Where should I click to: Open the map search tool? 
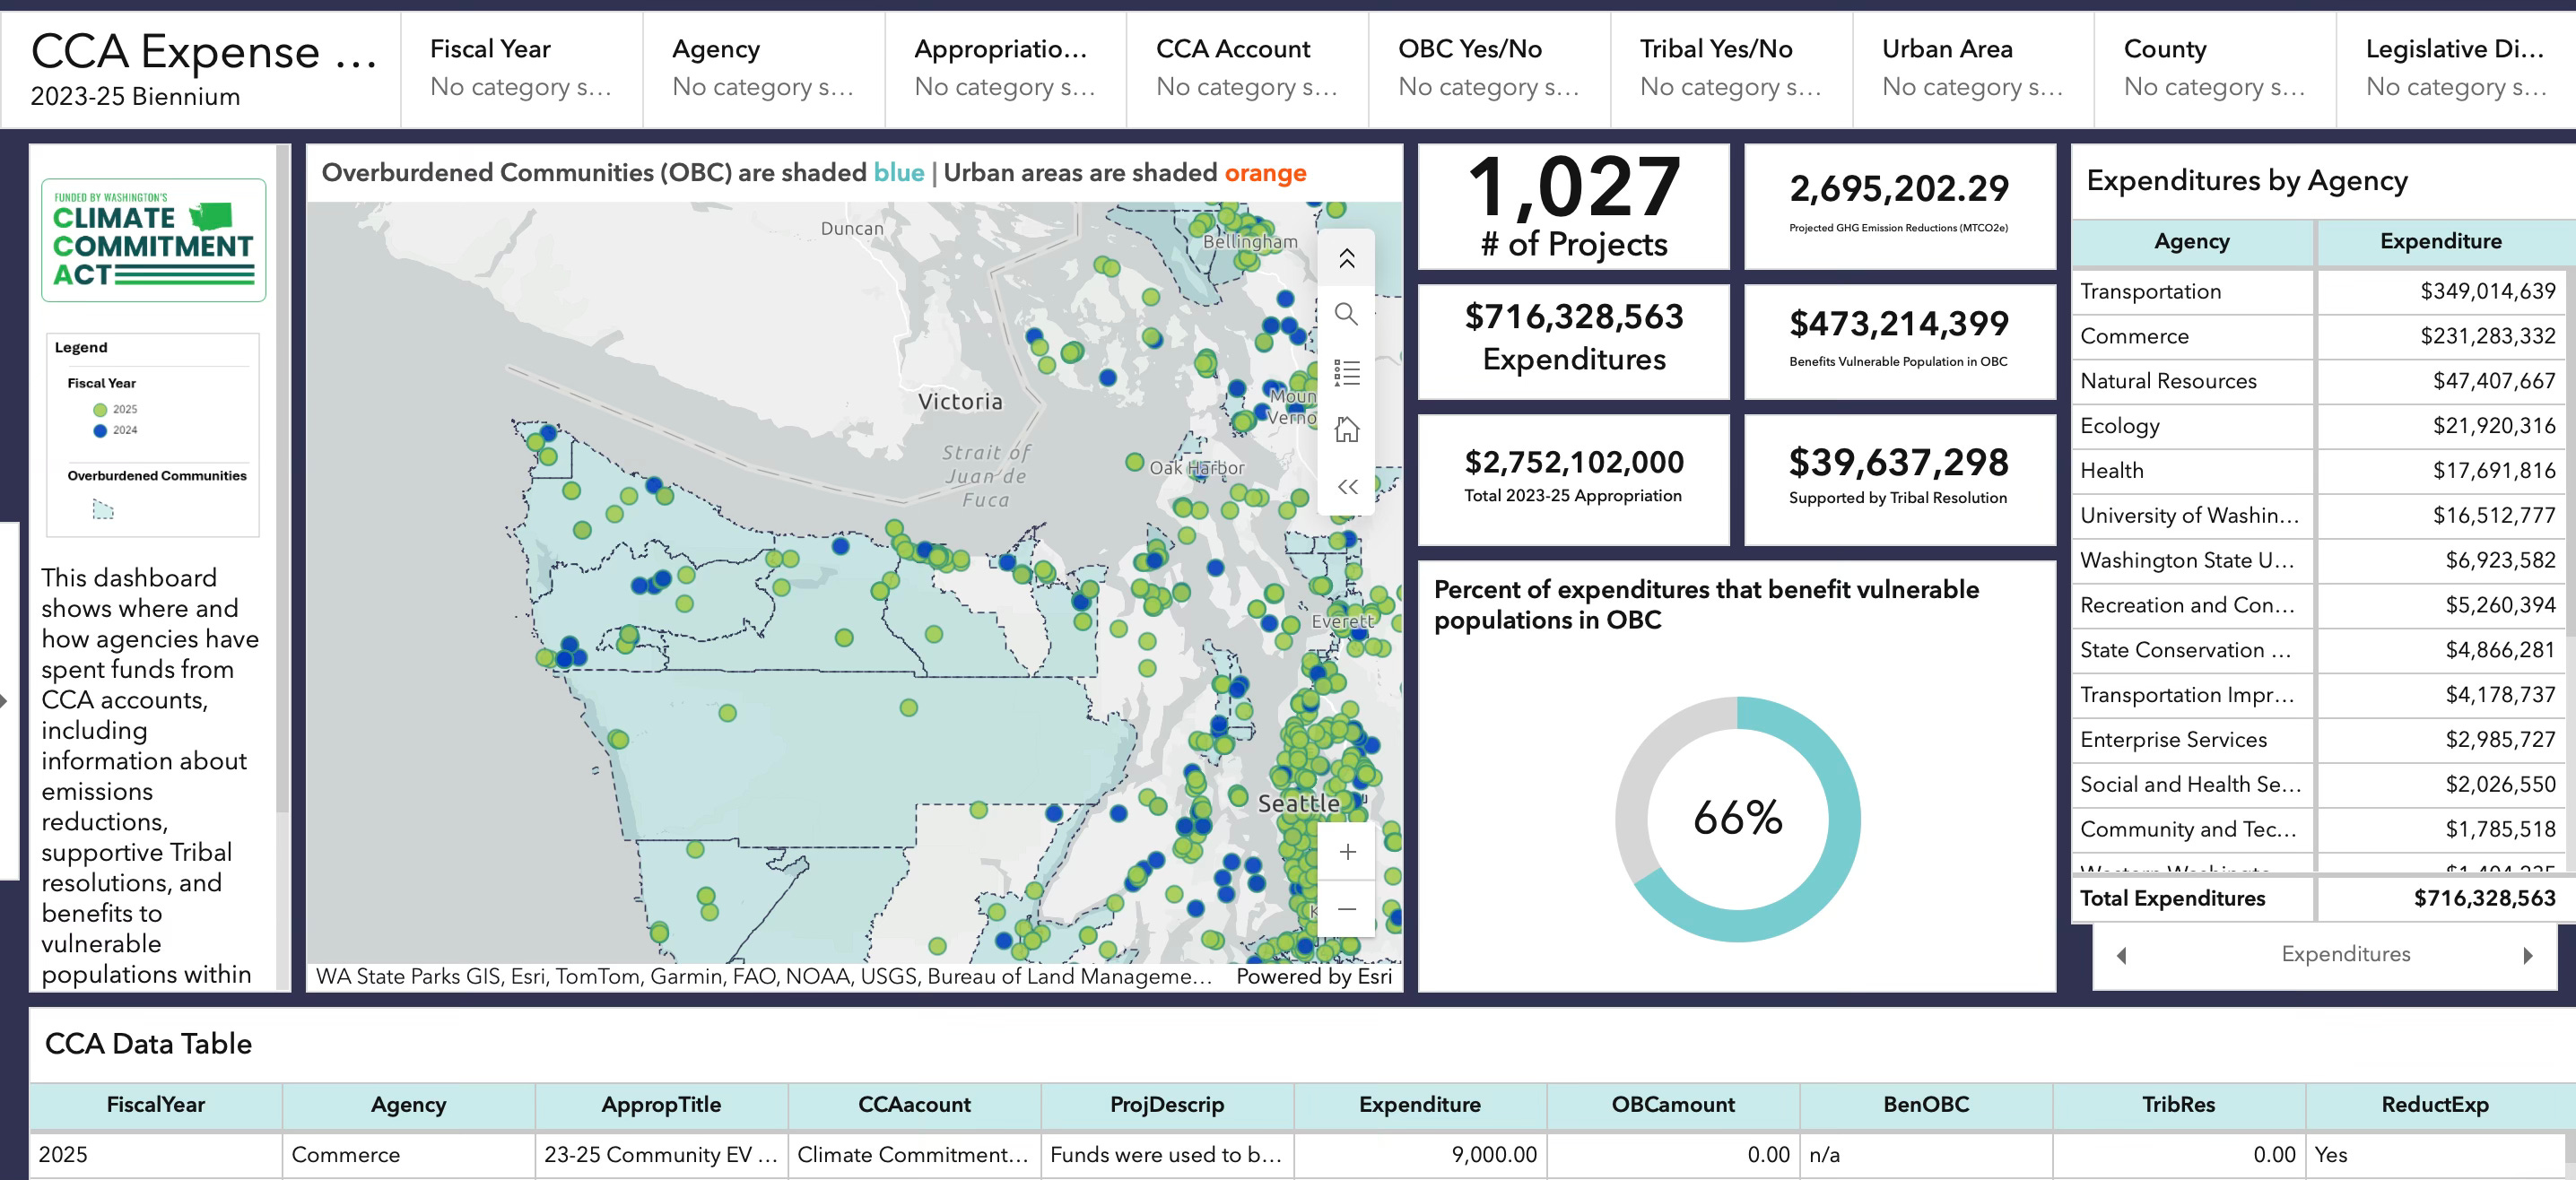pyautogui.click(x=1346, y=315)
